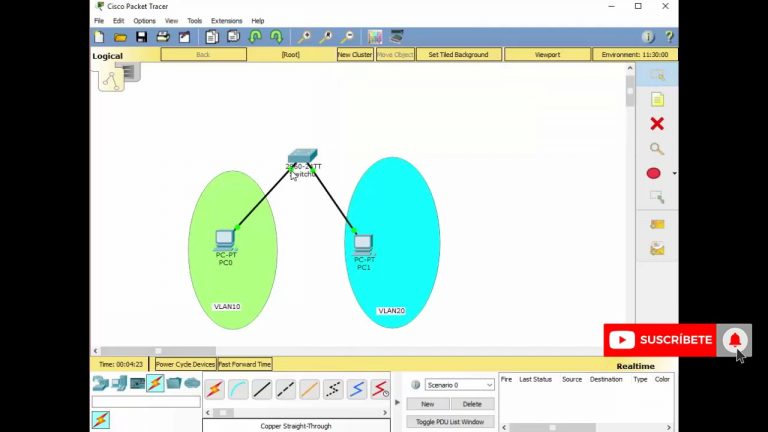Expand the PDU list panel arrow
768x432 pixels.
pos(397,403)
